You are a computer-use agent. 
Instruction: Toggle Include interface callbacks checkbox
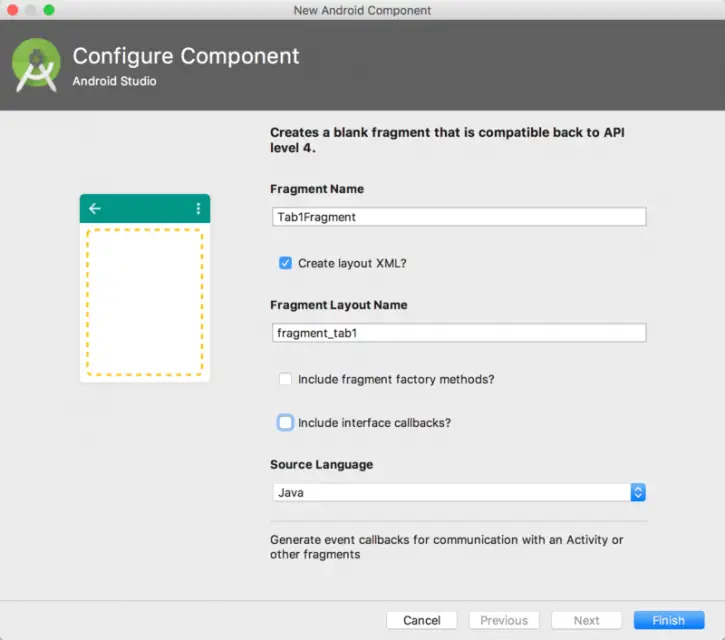[286, 423]
